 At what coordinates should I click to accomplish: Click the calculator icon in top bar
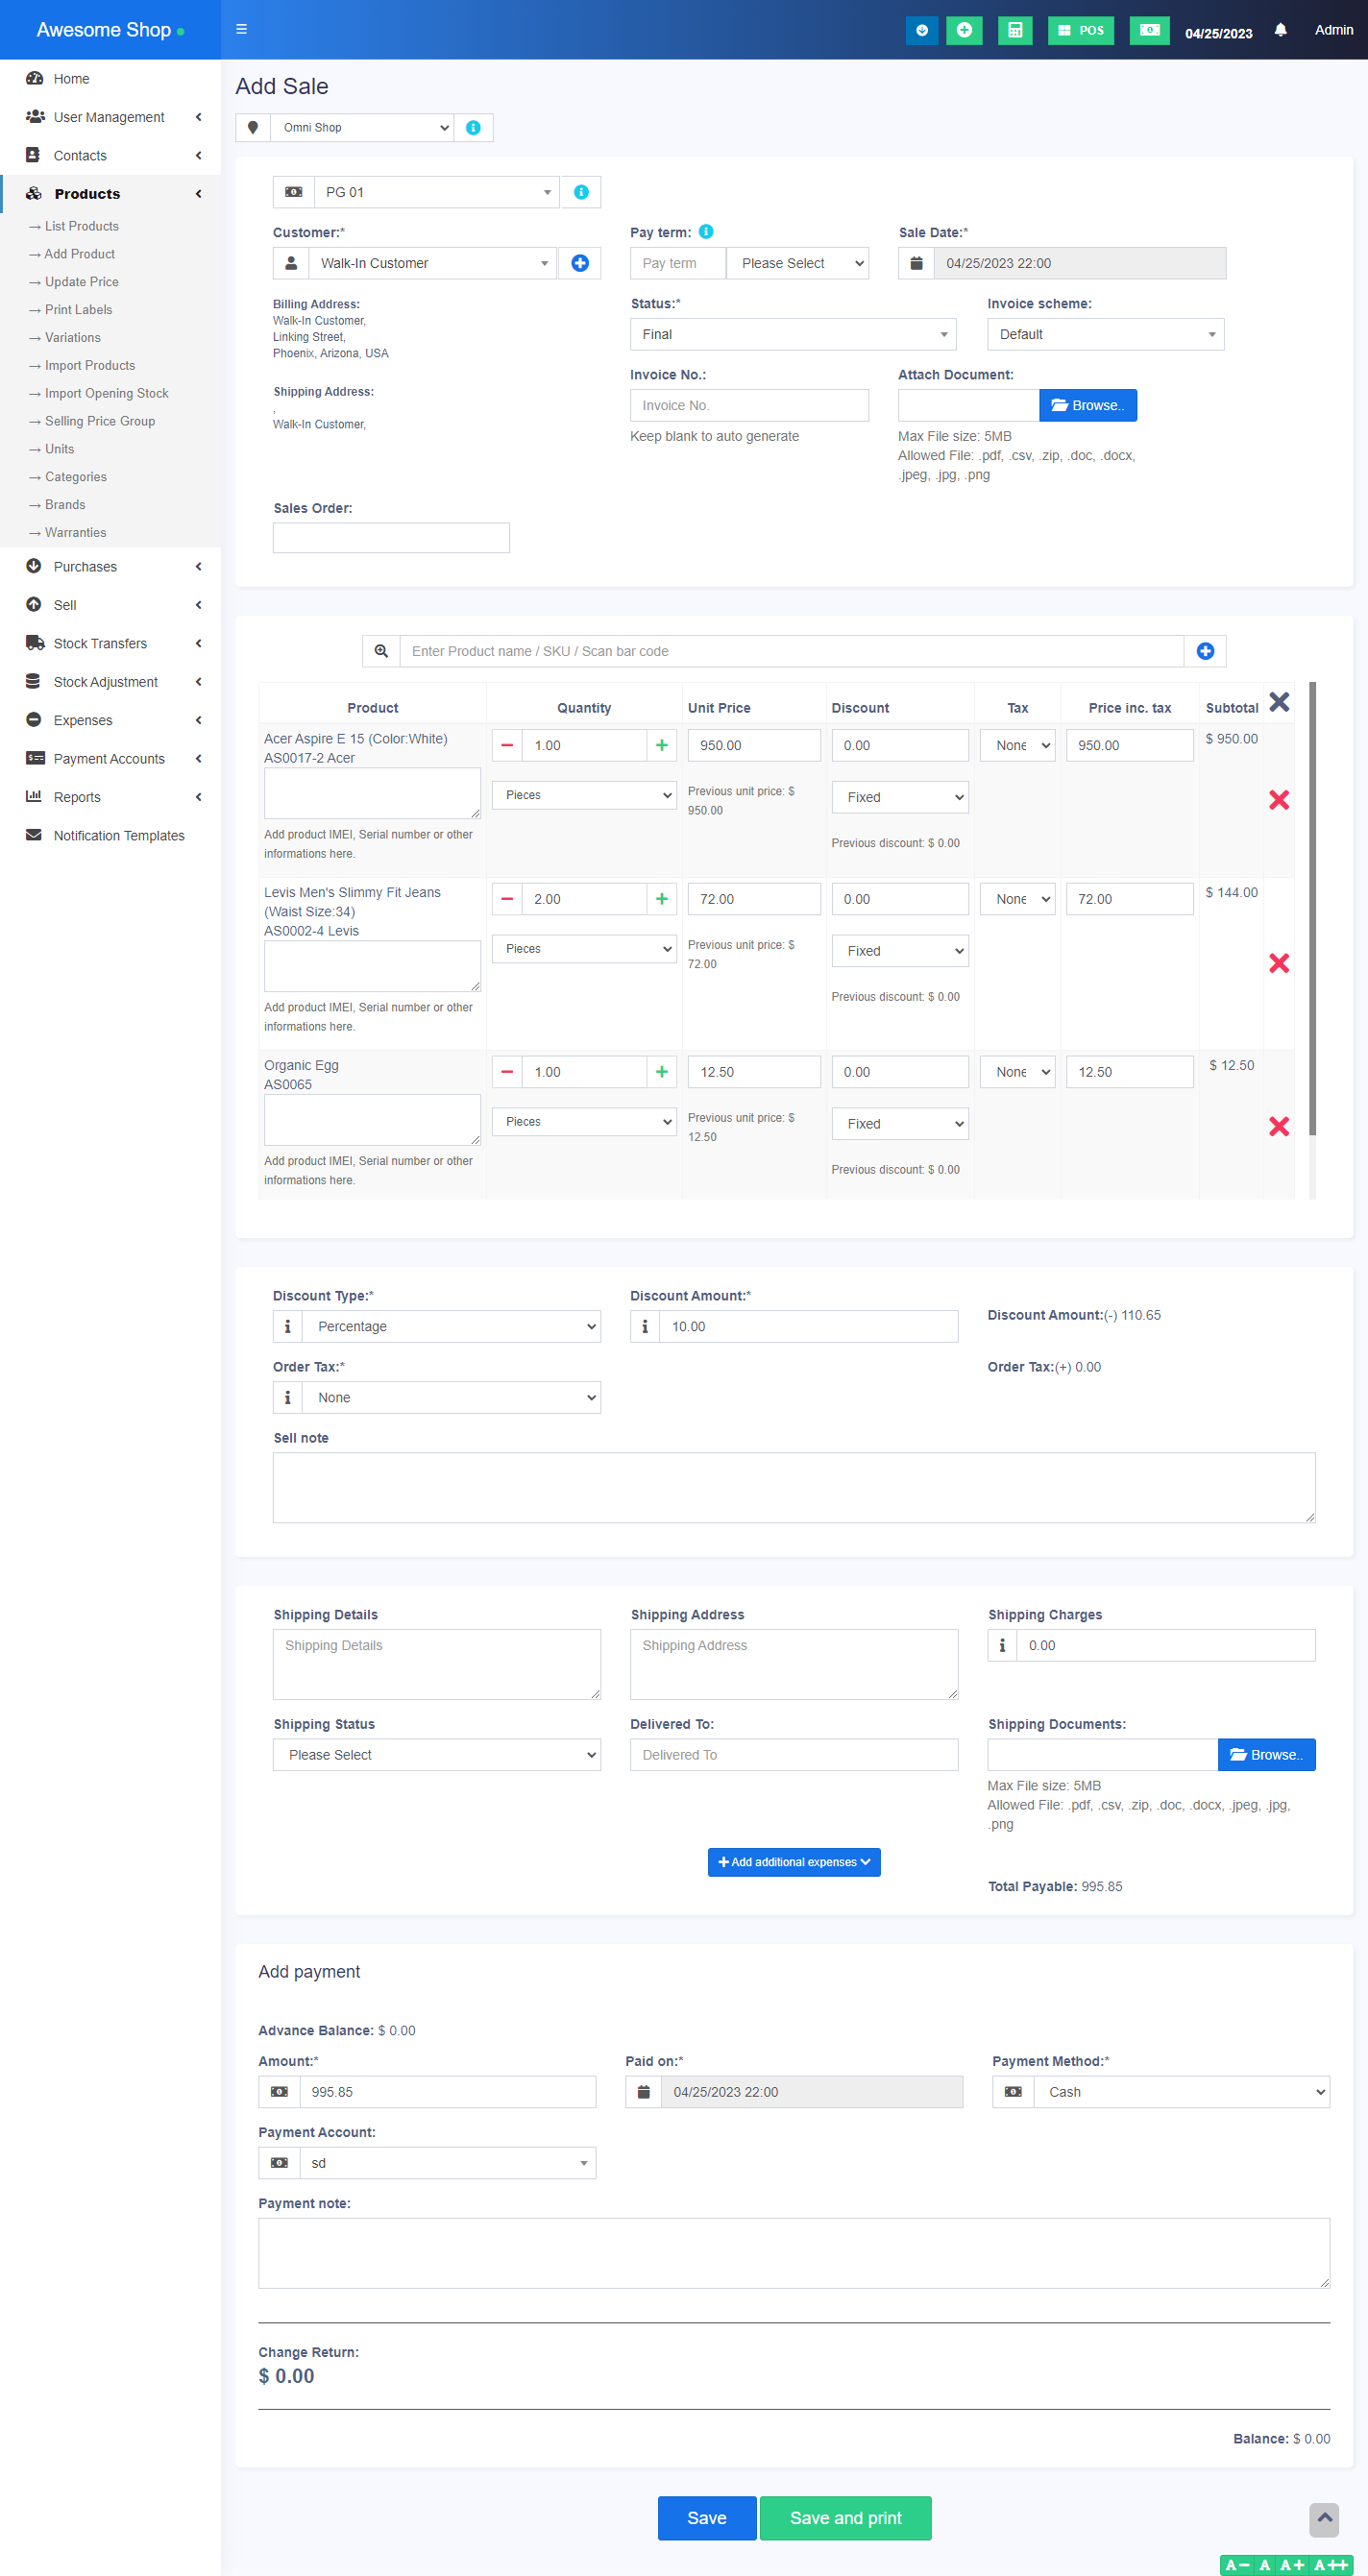point(1014,30)
